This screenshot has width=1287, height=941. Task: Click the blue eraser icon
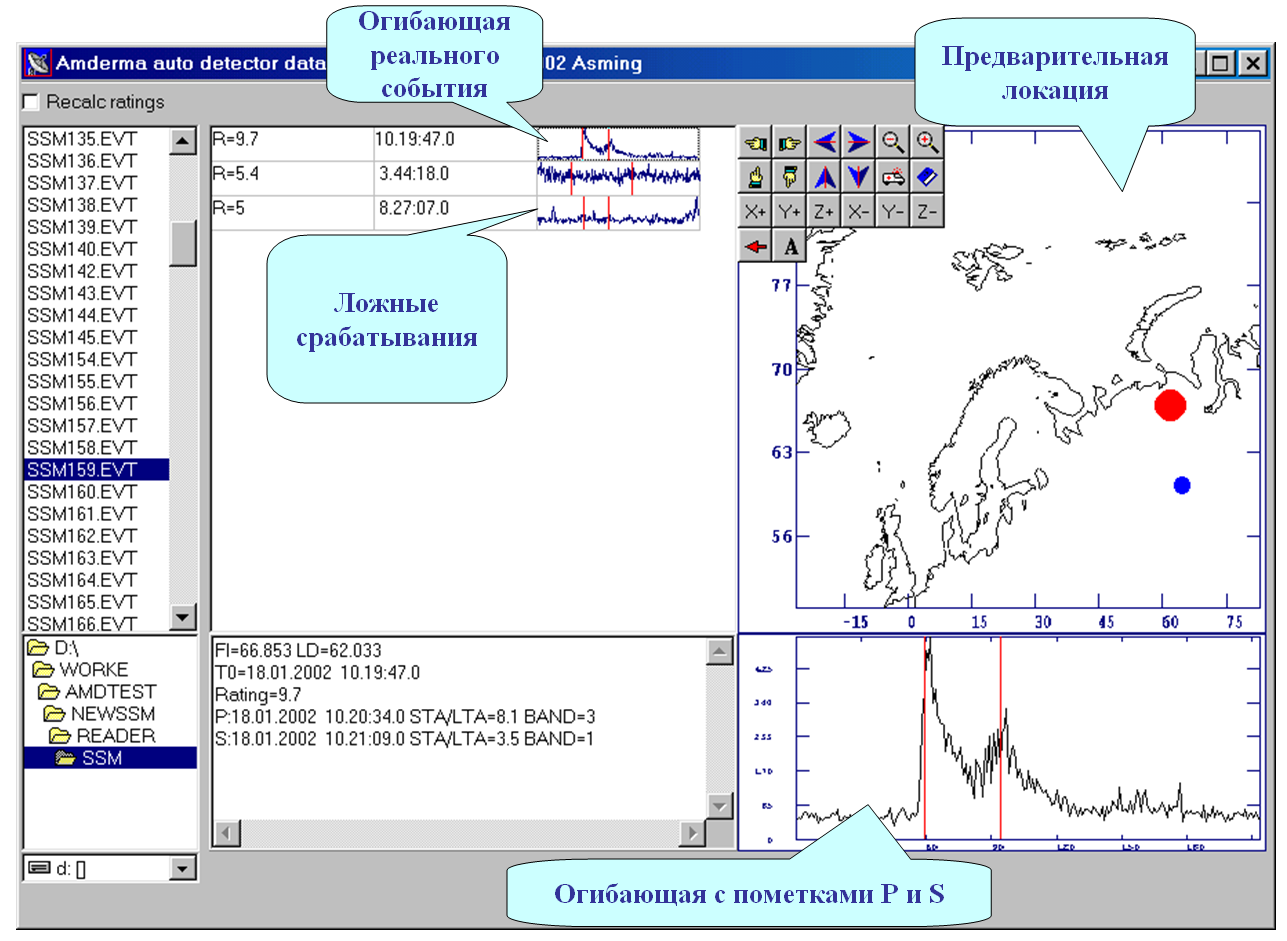(x=927, y=177)
